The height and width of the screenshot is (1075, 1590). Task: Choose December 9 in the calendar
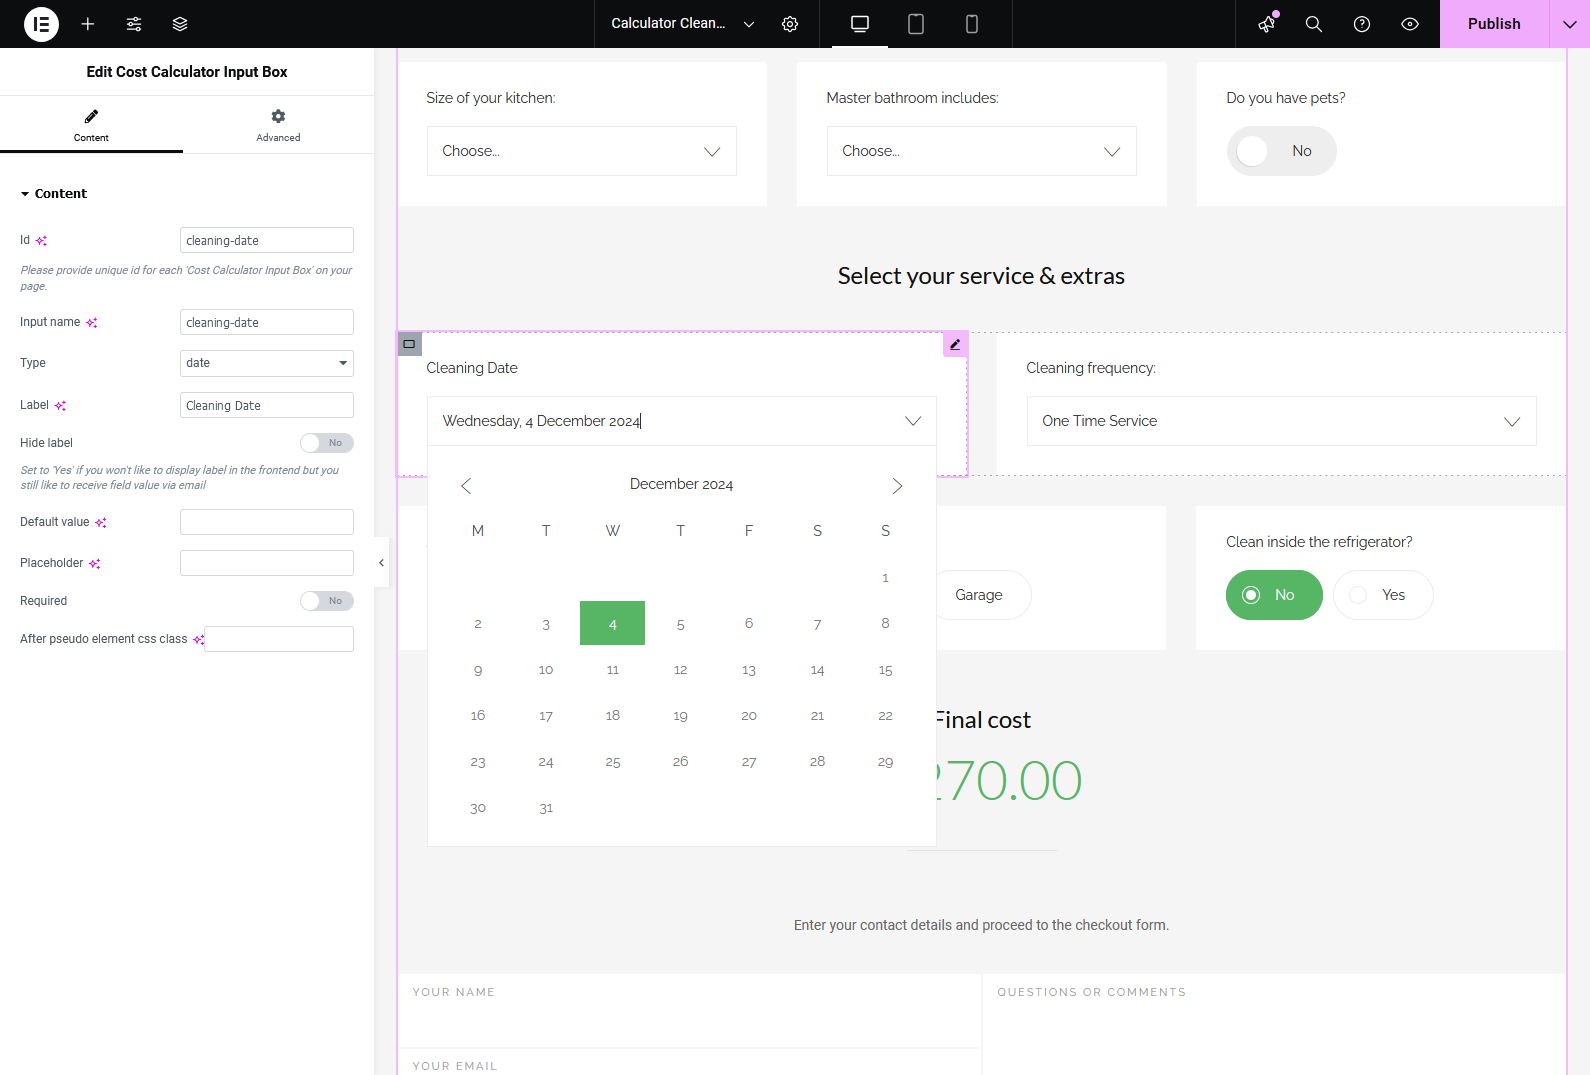coord(477,669)
